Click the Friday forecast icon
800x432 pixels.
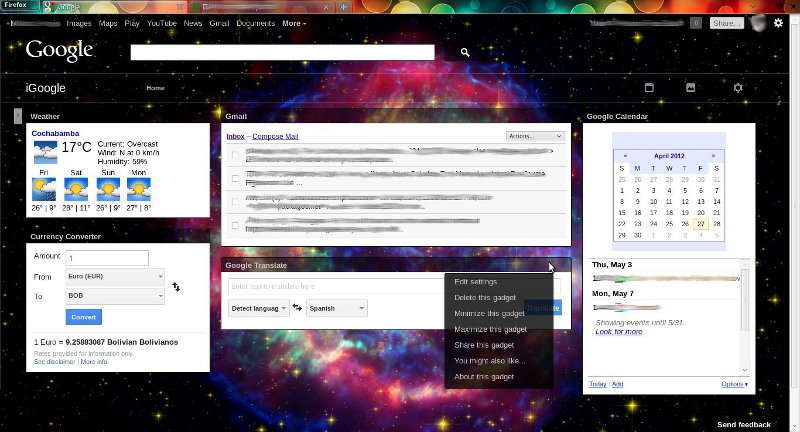tap(44, 189)
